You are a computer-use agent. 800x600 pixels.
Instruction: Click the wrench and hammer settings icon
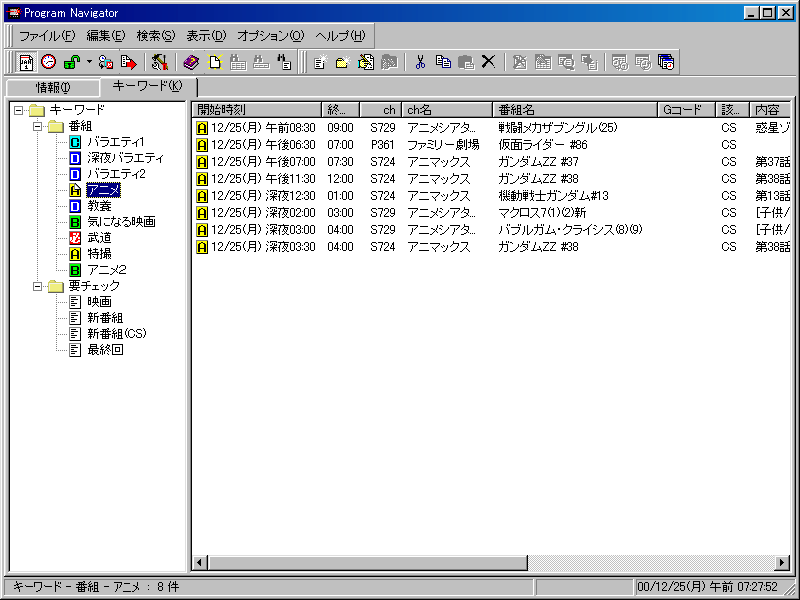coord(158,62)
